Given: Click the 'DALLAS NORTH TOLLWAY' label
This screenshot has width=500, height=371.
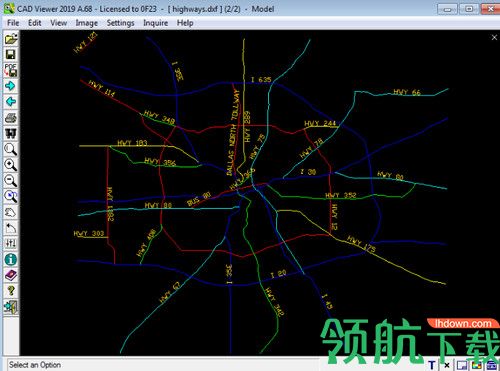Looking at the screenshot, I should (233, 132).
